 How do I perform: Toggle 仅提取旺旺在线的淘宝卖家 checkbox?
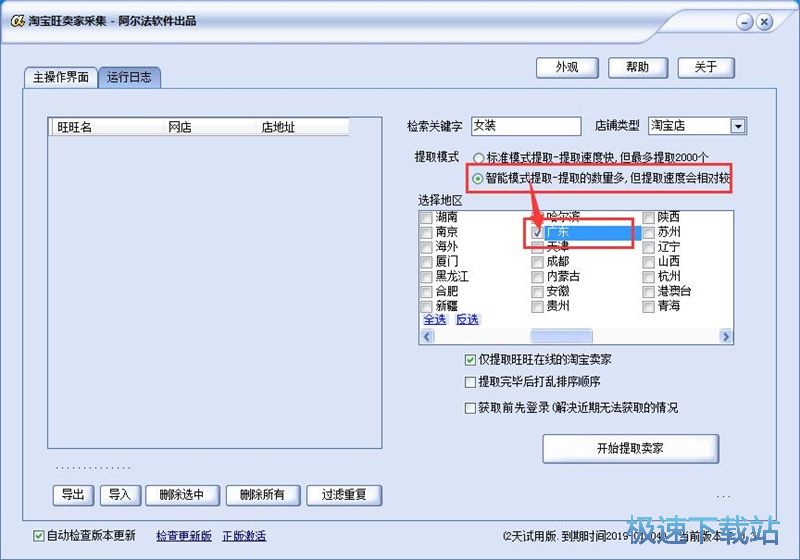point(470,360)
